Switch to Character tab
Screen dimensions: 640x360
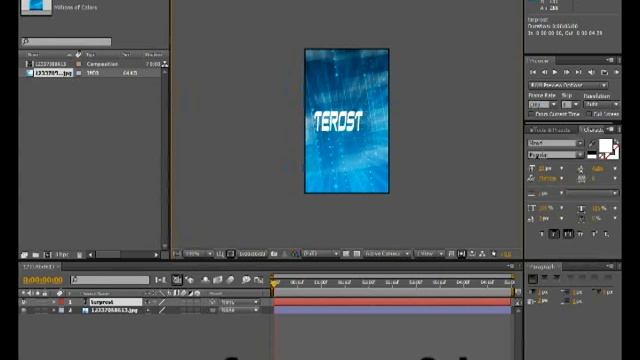click(593, 130)
